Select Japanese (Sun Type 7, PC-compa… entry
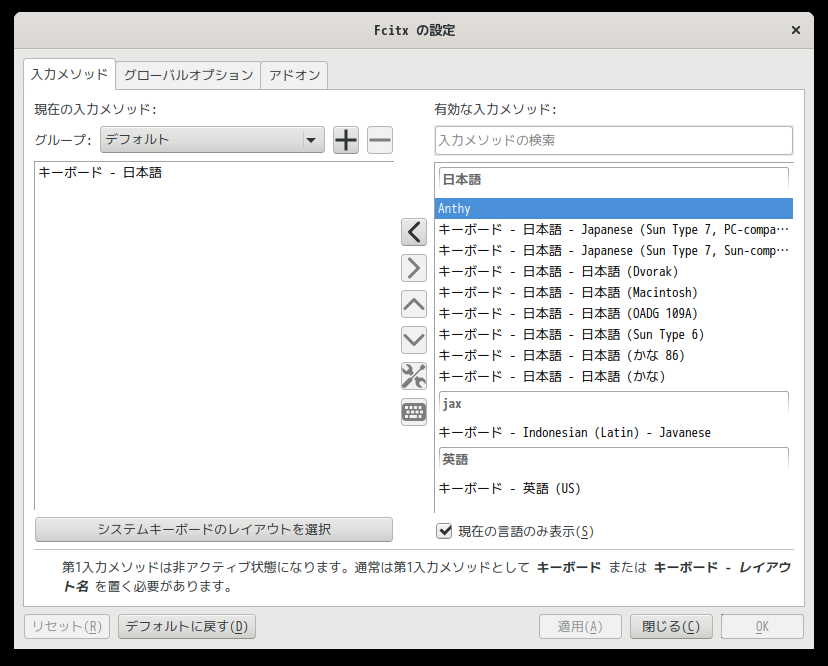Image resolution: width=828 pixels, height=666 pixels. pyautogui.click(x=614, y=230)
